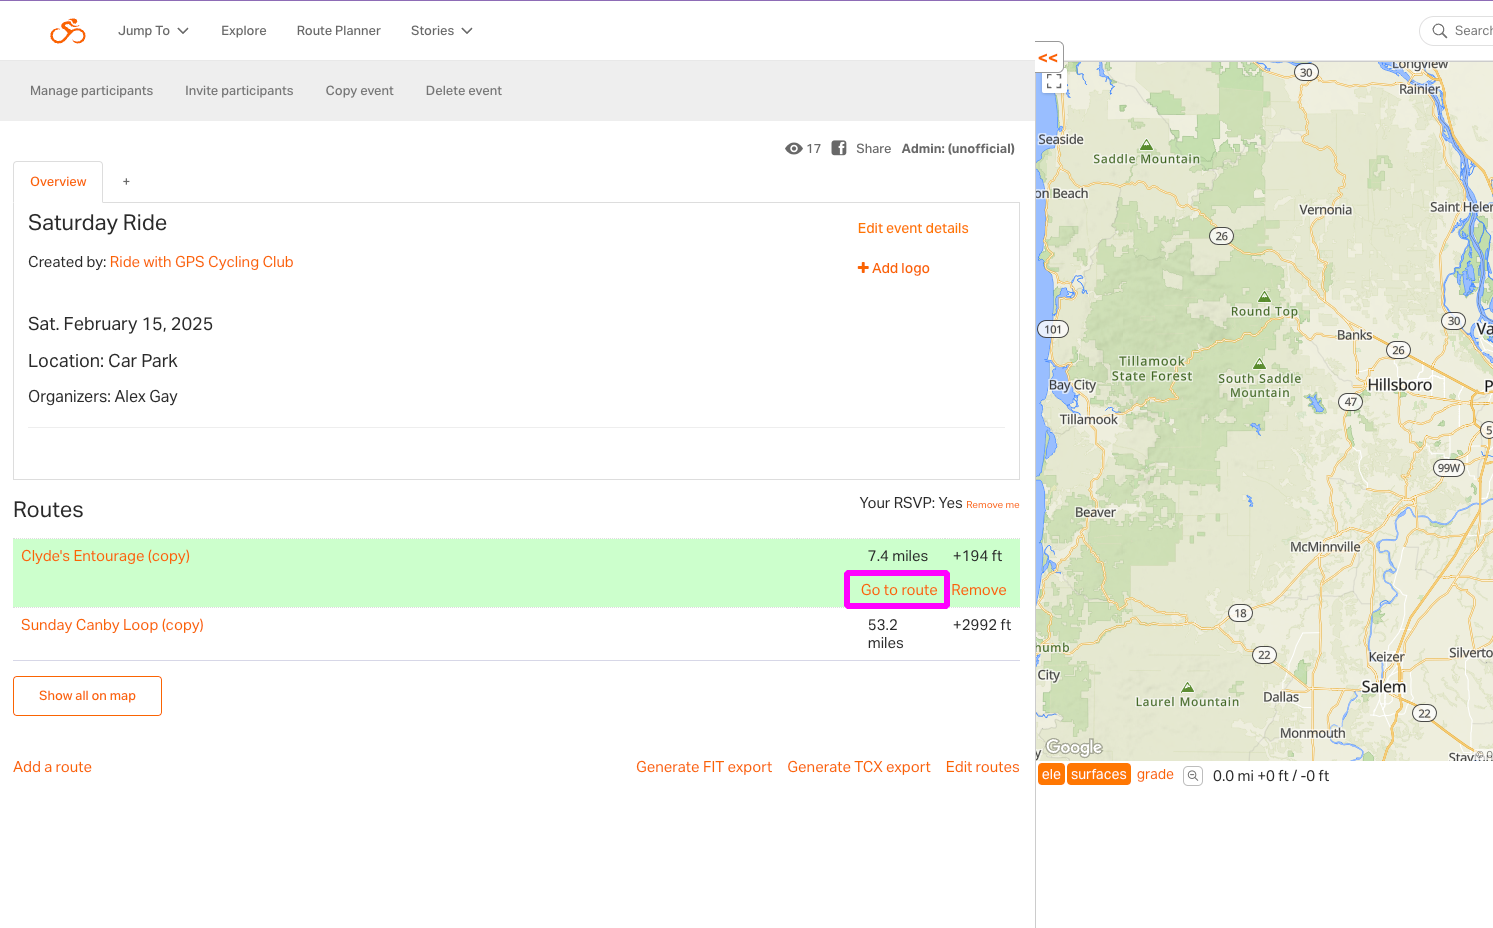Viewport: 1493px width, 928px height.
Task: Open Edit event details
Action: click(913, 229)
